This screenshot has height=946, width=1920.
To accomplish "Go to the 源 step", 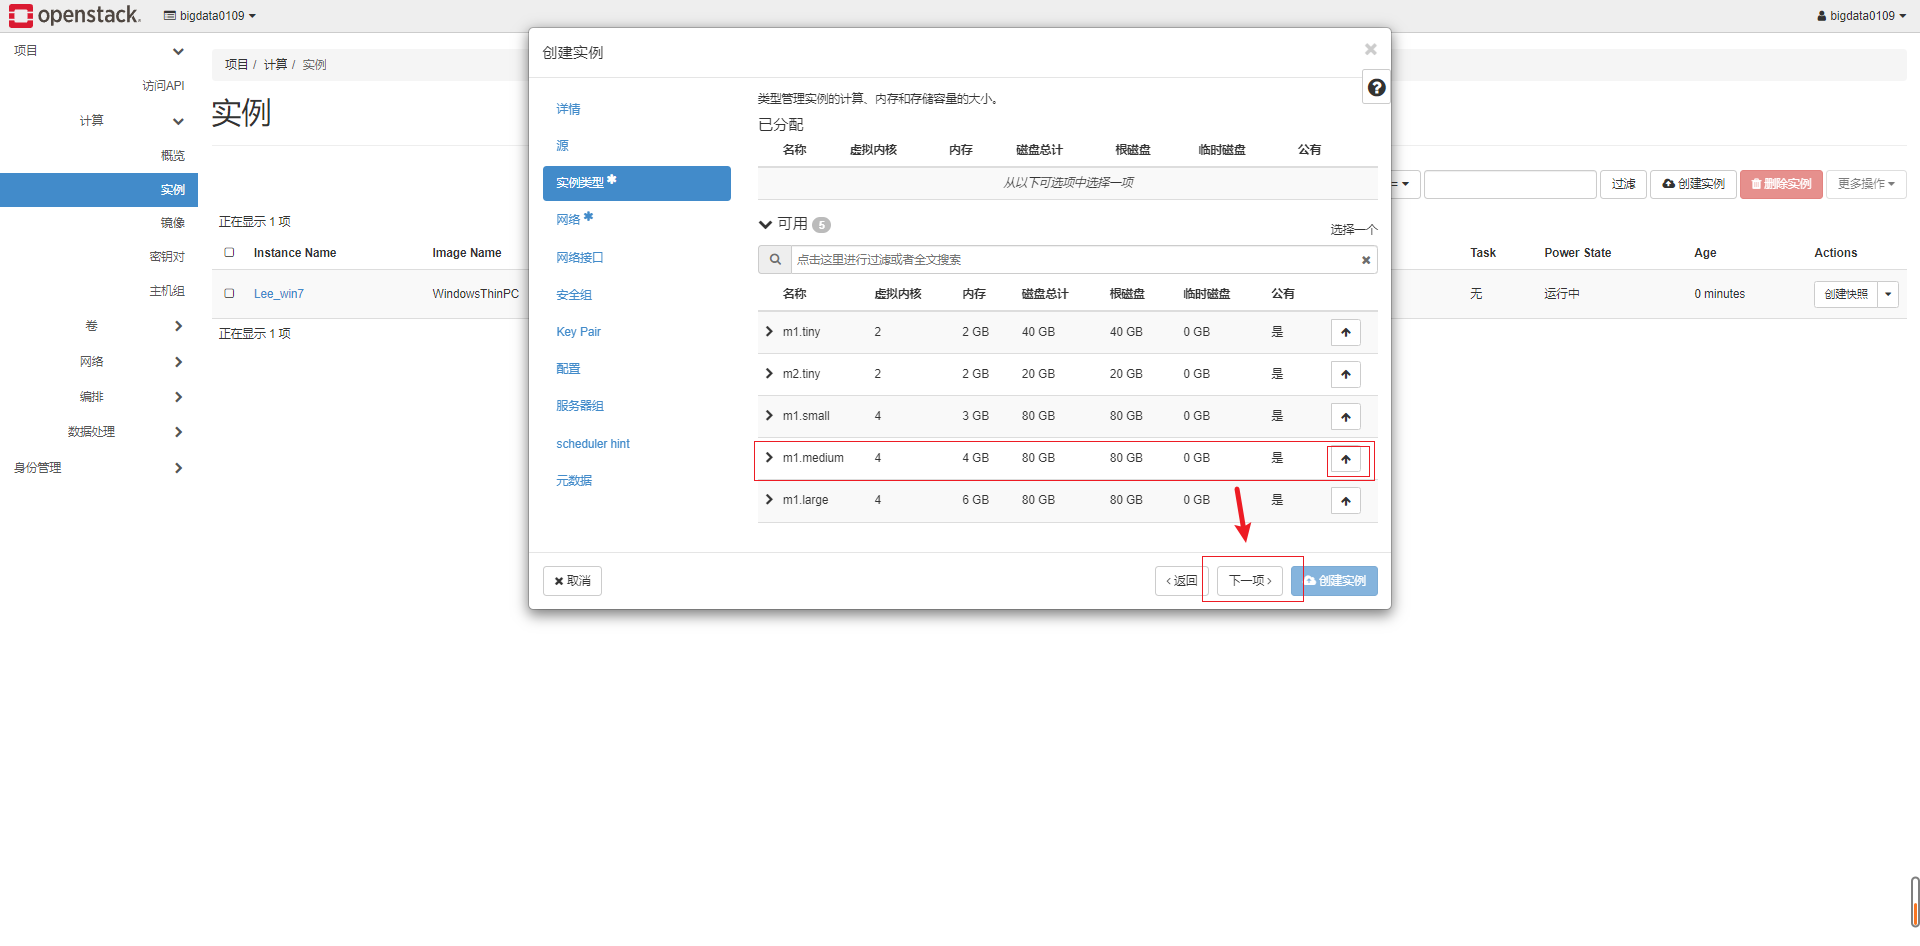I will [x=562, y=146].
